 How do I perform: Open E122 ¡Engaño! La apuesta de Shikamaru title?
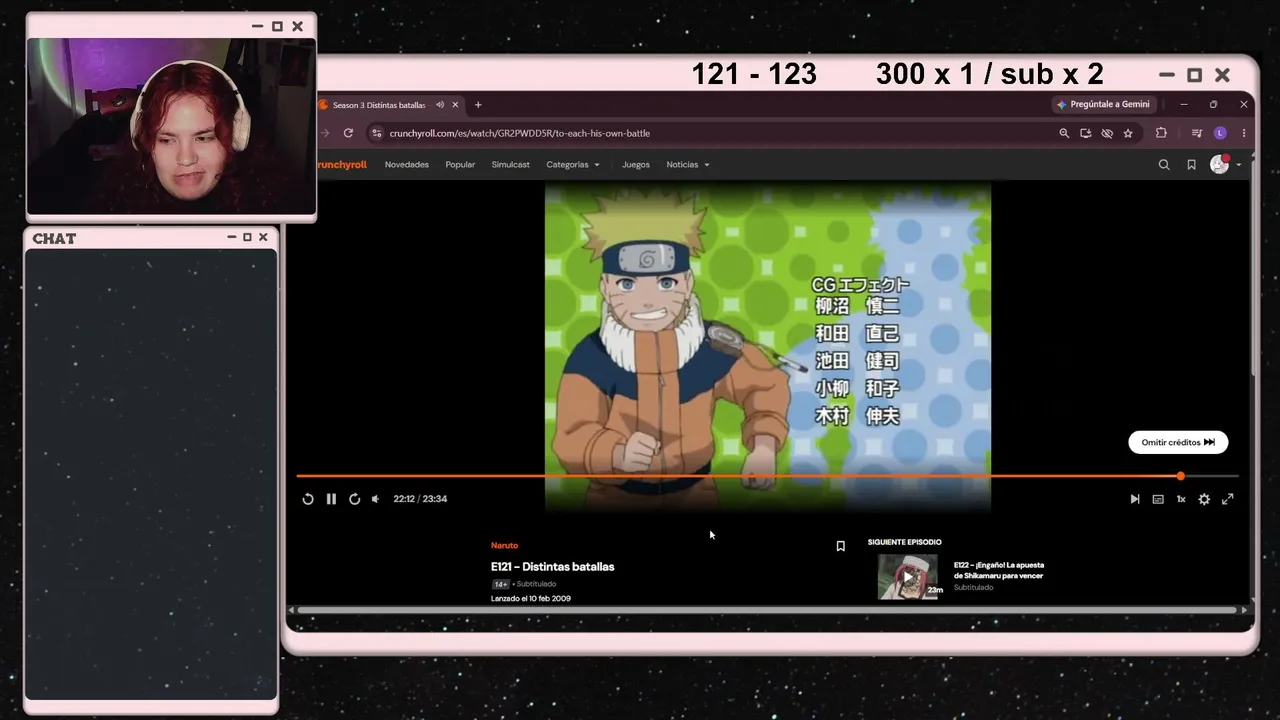[999, 570]
